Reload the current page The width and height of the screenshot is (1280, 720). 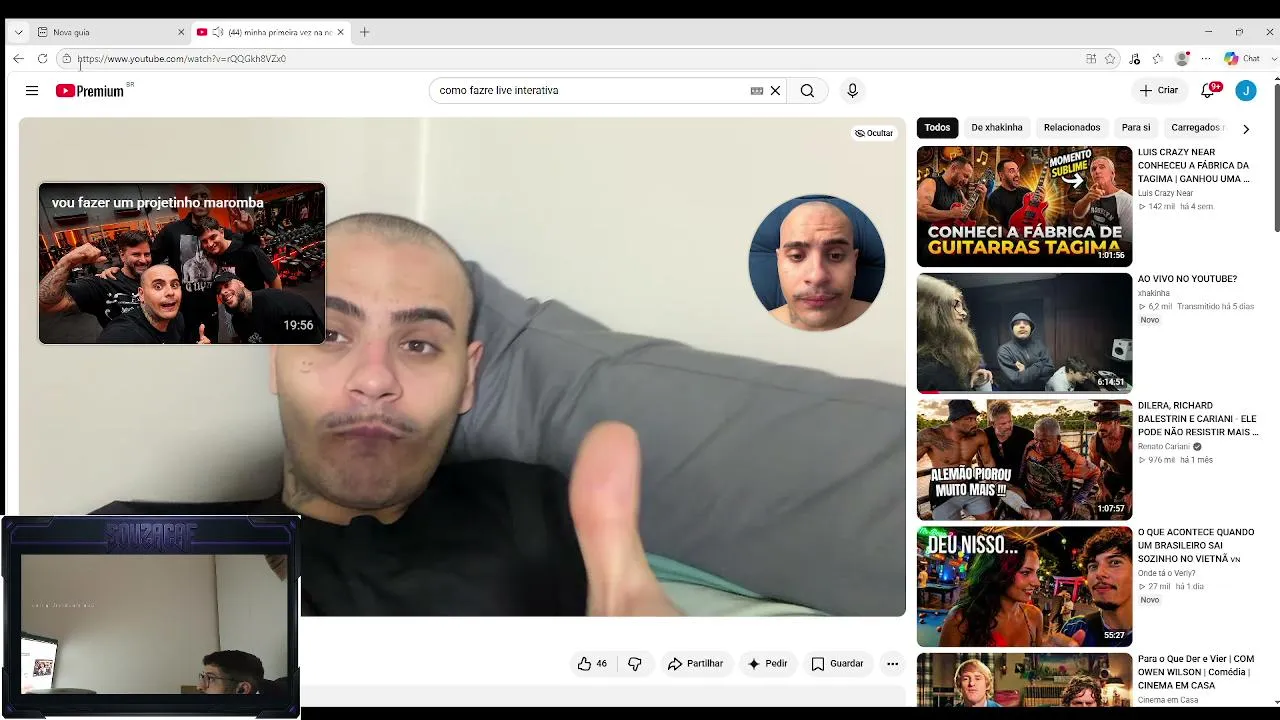tap(42, 59)
